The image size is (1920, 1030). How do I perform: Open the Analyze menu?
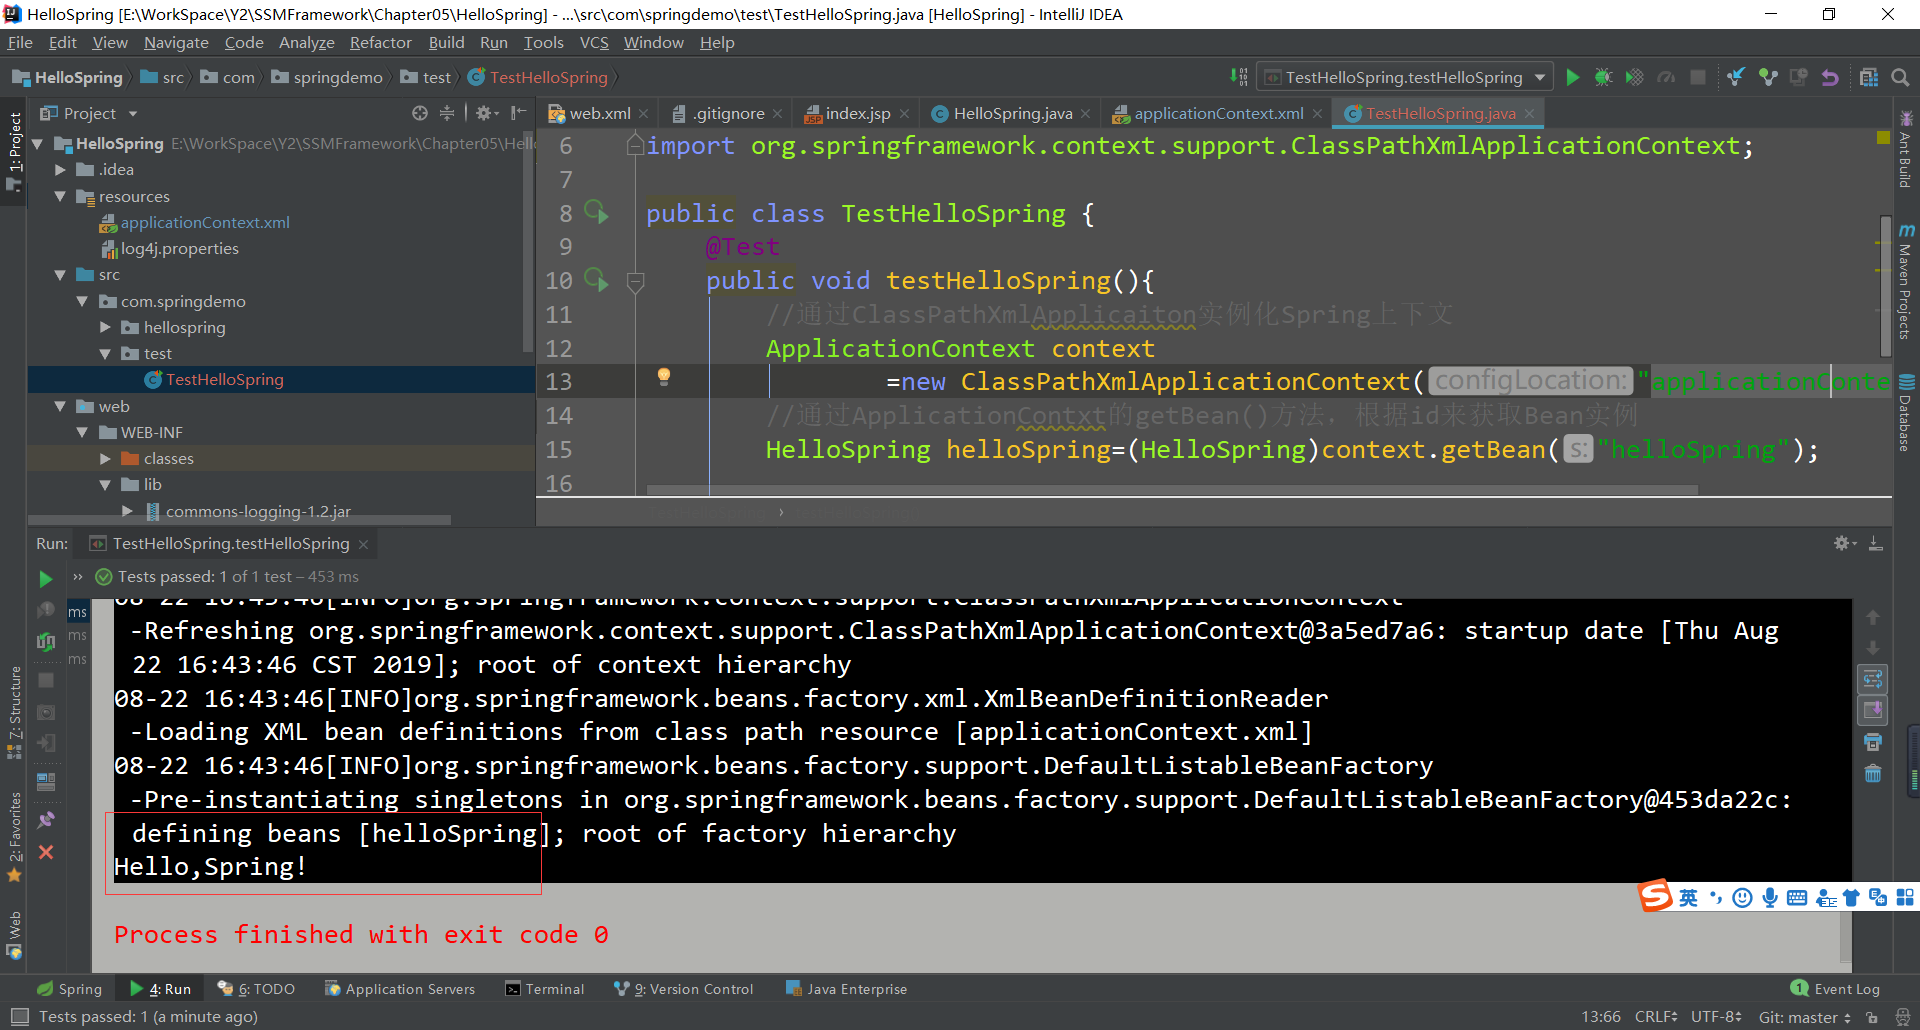pos(306,42)
